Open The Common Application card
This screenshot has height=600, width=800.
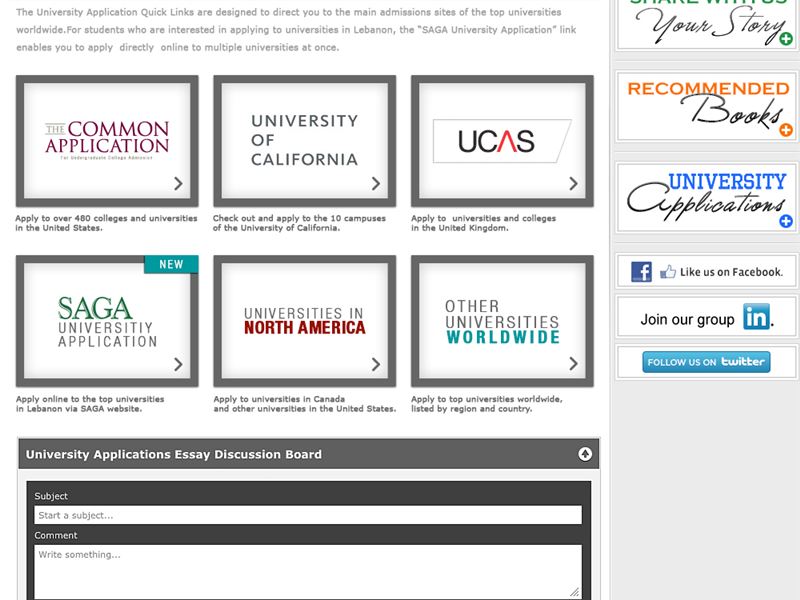[x=107, y=141]
